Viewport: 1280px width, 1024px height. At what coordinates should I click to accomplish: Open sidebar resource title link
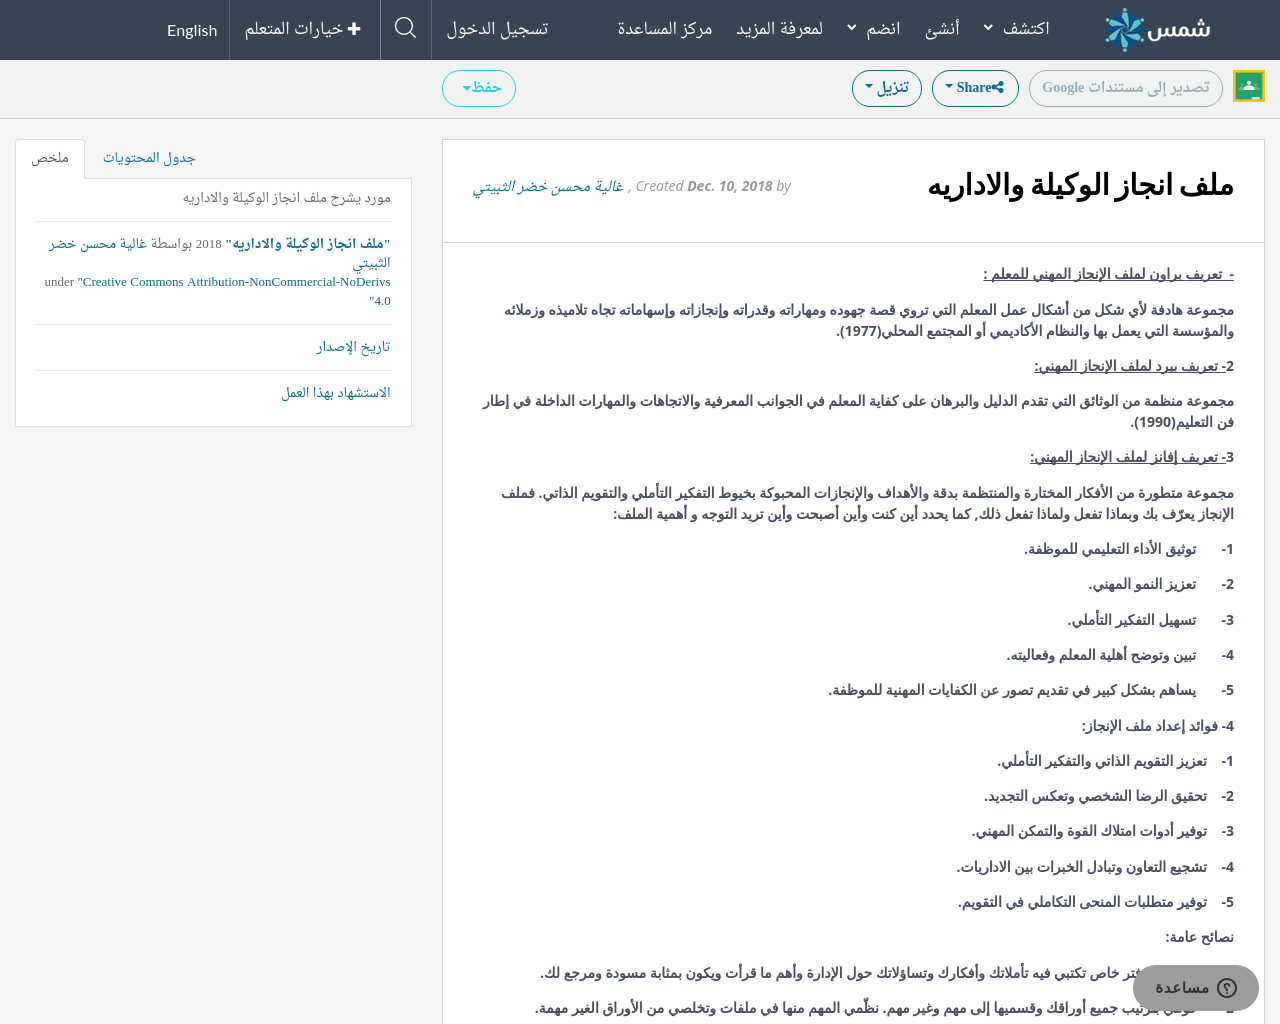tap(307, 244)
